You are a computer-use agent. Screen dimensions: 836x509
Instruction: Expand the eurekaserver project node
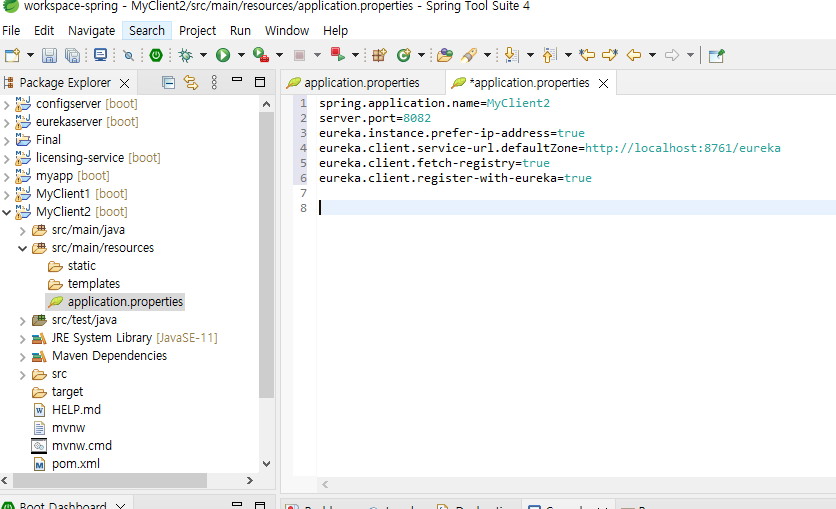click(6, 122)
